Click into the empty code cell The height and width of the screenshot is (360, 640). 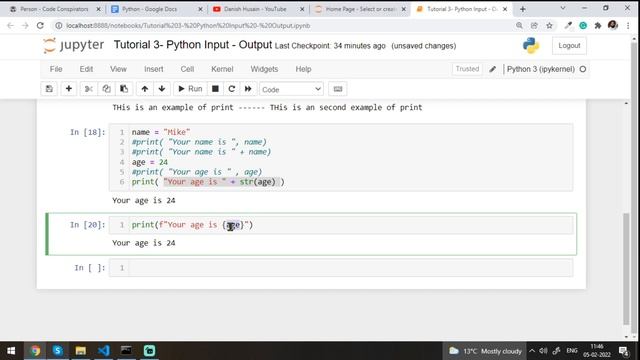(350, 268)
